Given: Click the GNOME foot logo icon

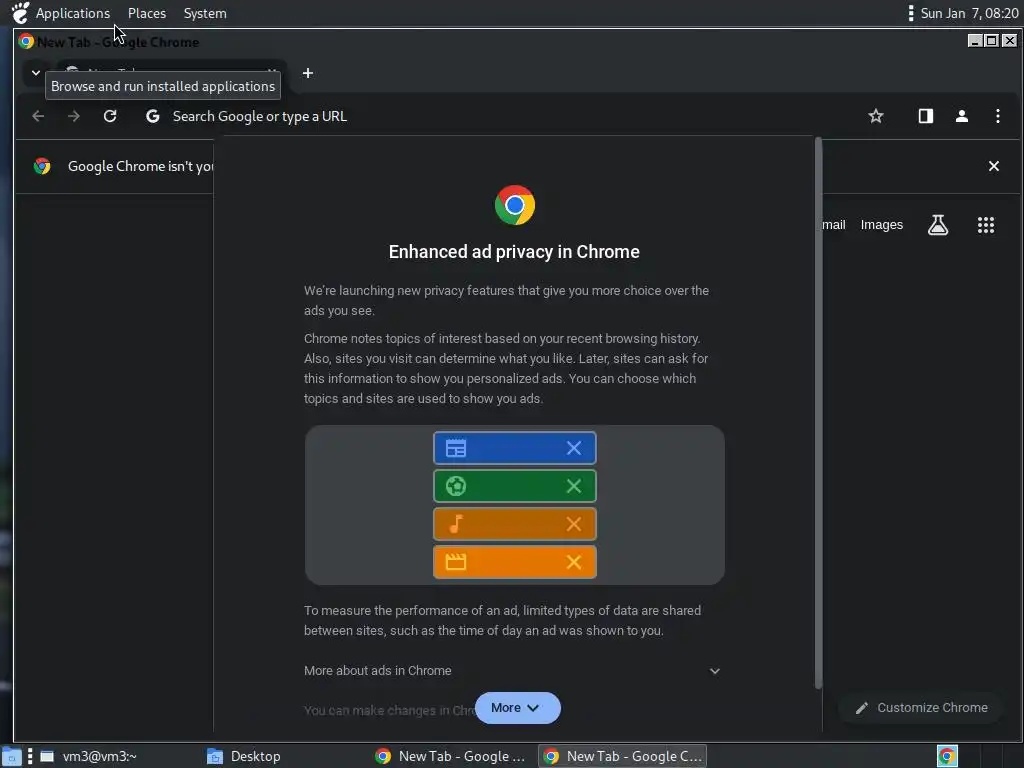Looking at the screenshot, I should coord(20,13).
